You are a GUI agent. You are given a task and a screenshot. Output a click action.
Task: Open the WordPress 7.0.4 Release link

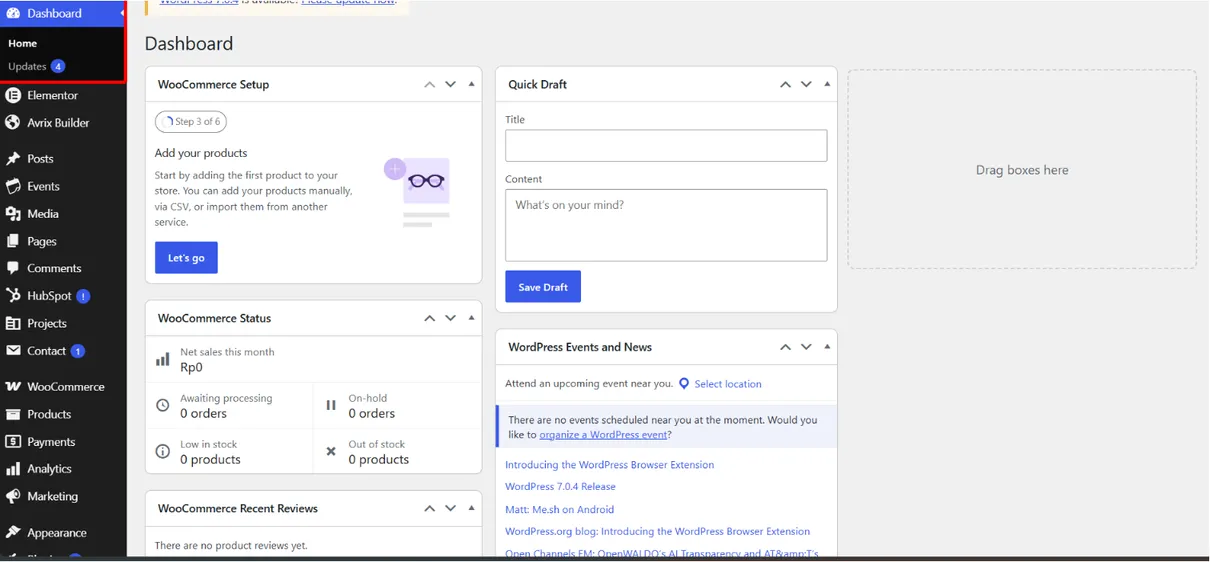560,487
